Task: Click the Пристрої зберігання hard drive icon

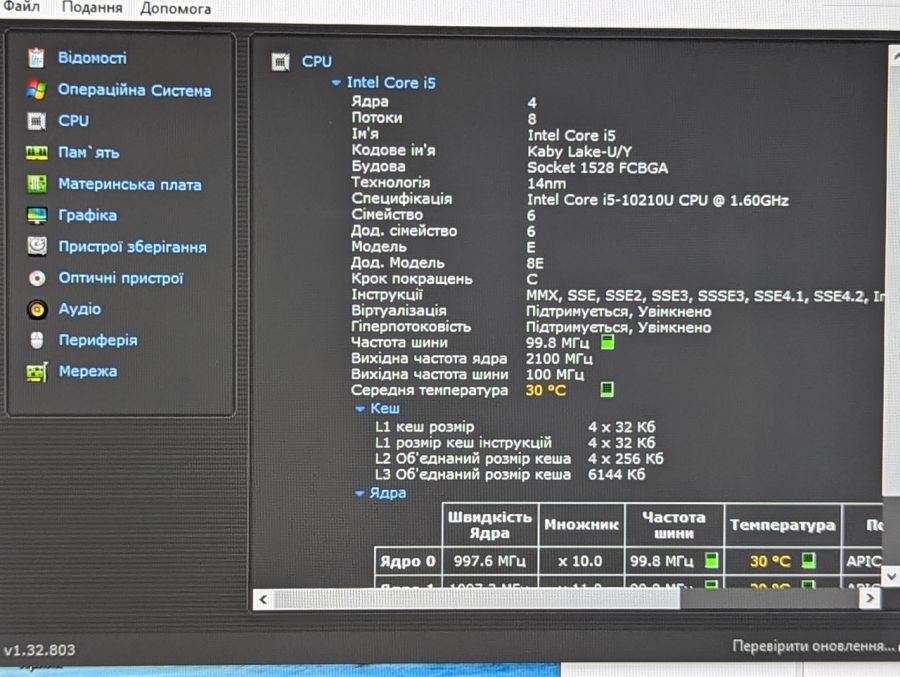Action: (x=37, y=246)
